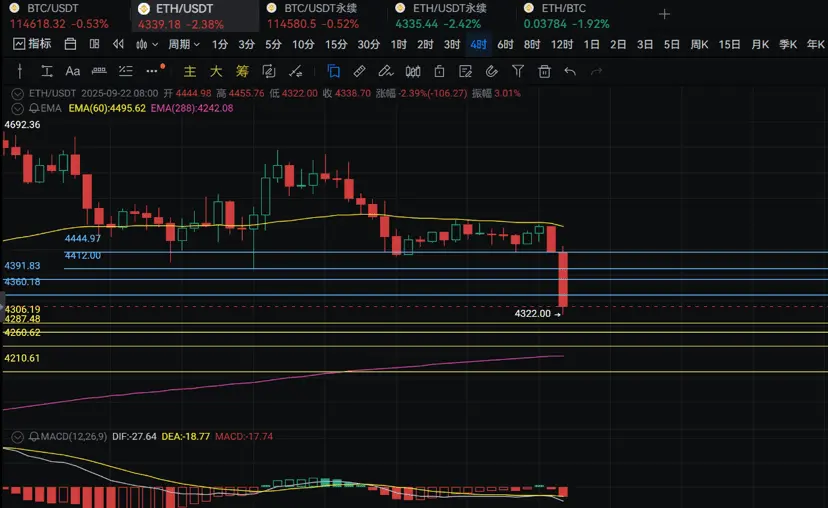The image size is (828, 508).
Task: Click the EMA(60):4495.62 label
Action: 107,108
